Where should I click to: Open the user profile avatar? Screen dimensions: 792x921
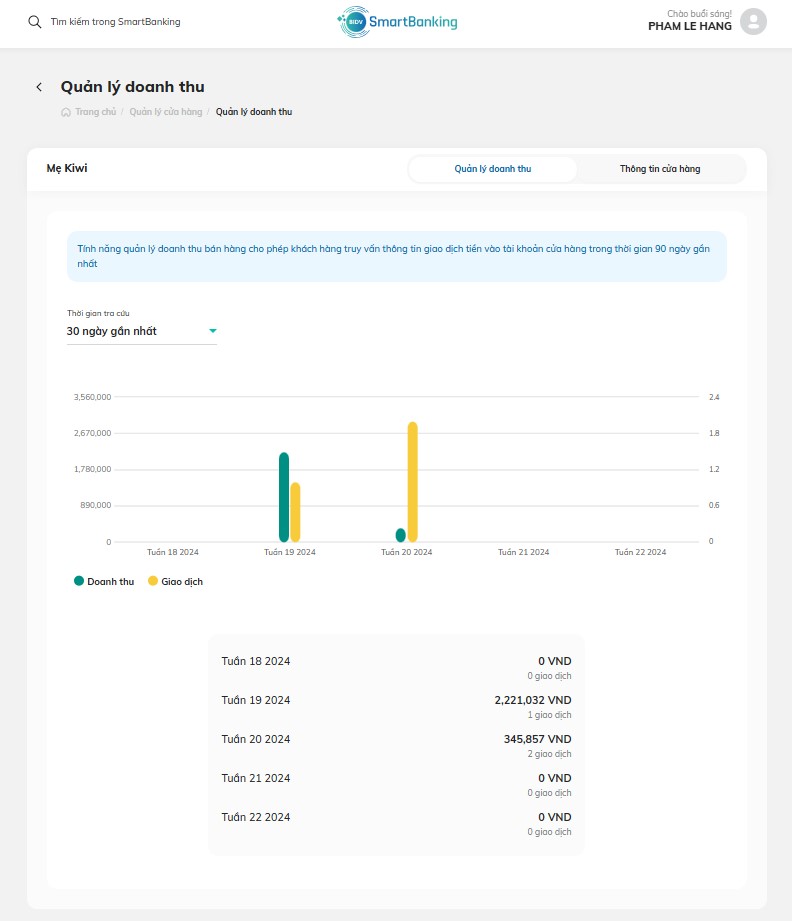pos(753,22)
